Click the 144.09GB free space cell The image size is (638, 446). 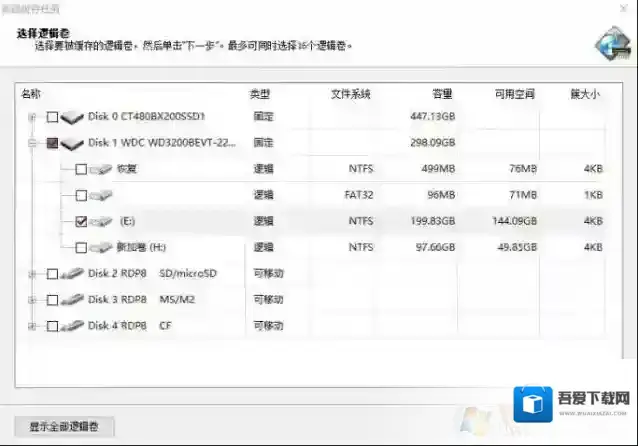(x=514, y=221)
